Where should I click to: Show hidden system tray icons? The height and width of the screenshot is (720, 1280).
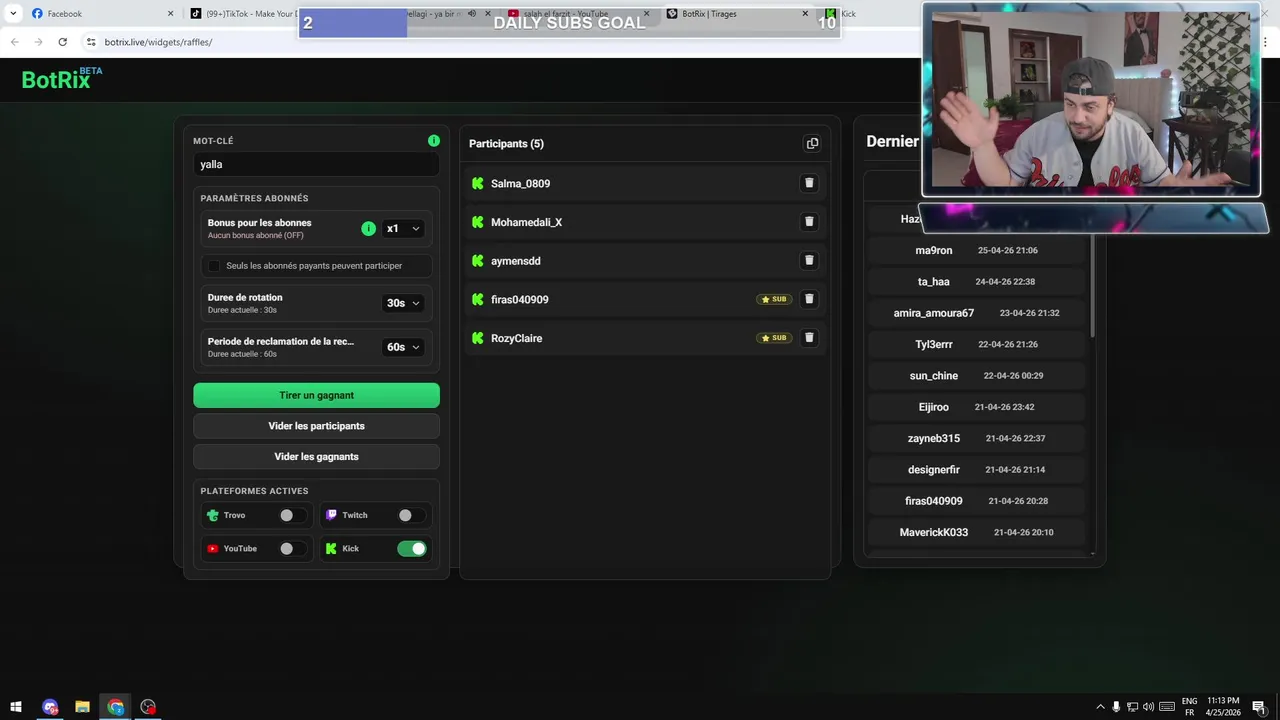coord(1100,707)
